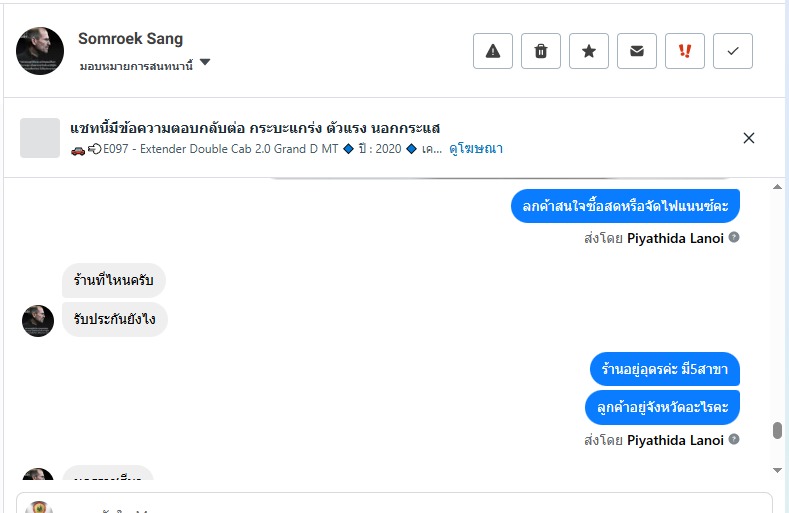789x513 pixels.
Task: Click the warning triangle spam icon
Action: (x=493, y=51)
